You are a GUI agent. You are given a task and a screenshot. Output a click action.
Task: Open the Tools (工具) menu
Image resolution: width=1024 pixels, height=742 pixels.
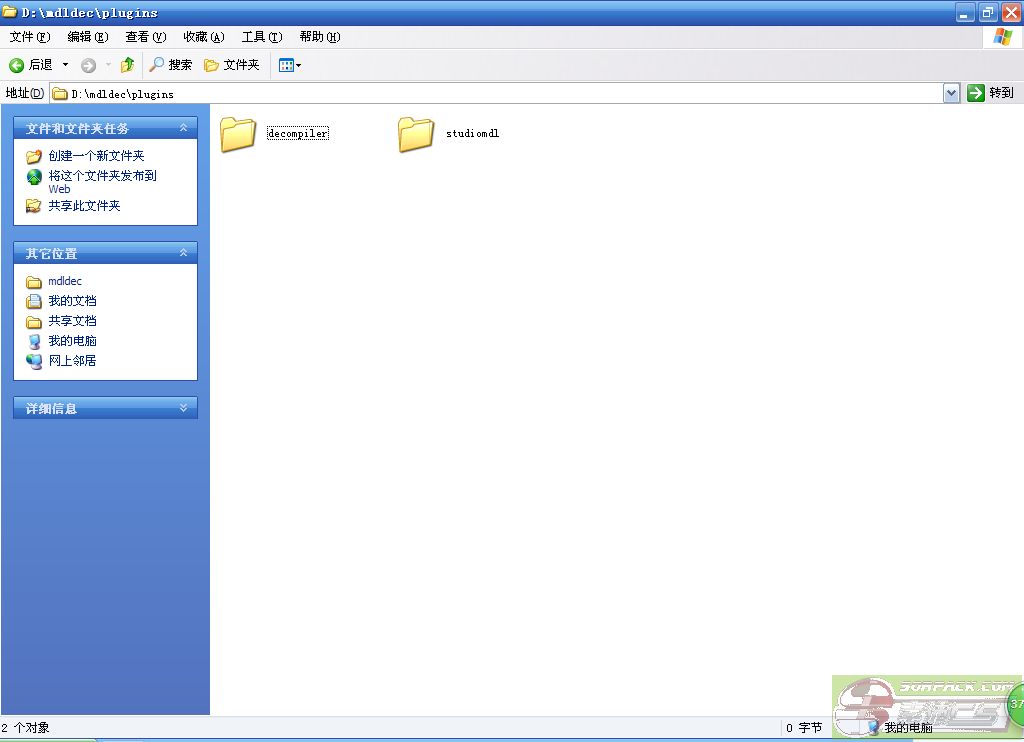point(261,37)
